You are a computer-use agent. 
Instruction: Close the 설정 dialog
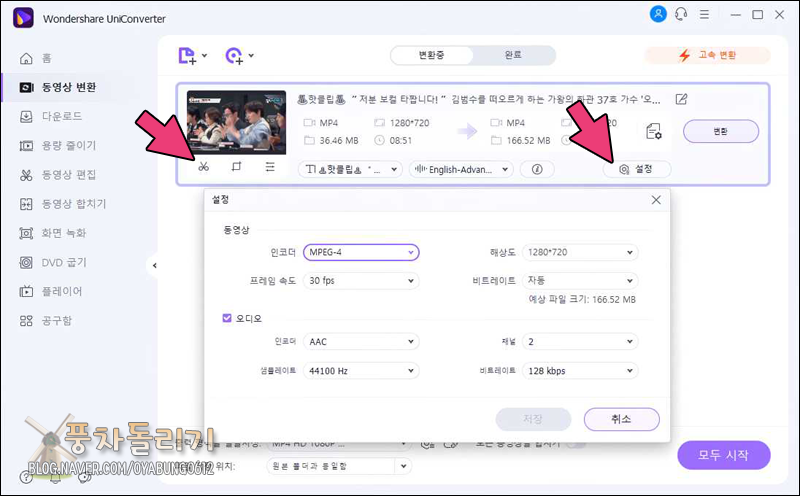pyautogui.click(x=656, y=200)
